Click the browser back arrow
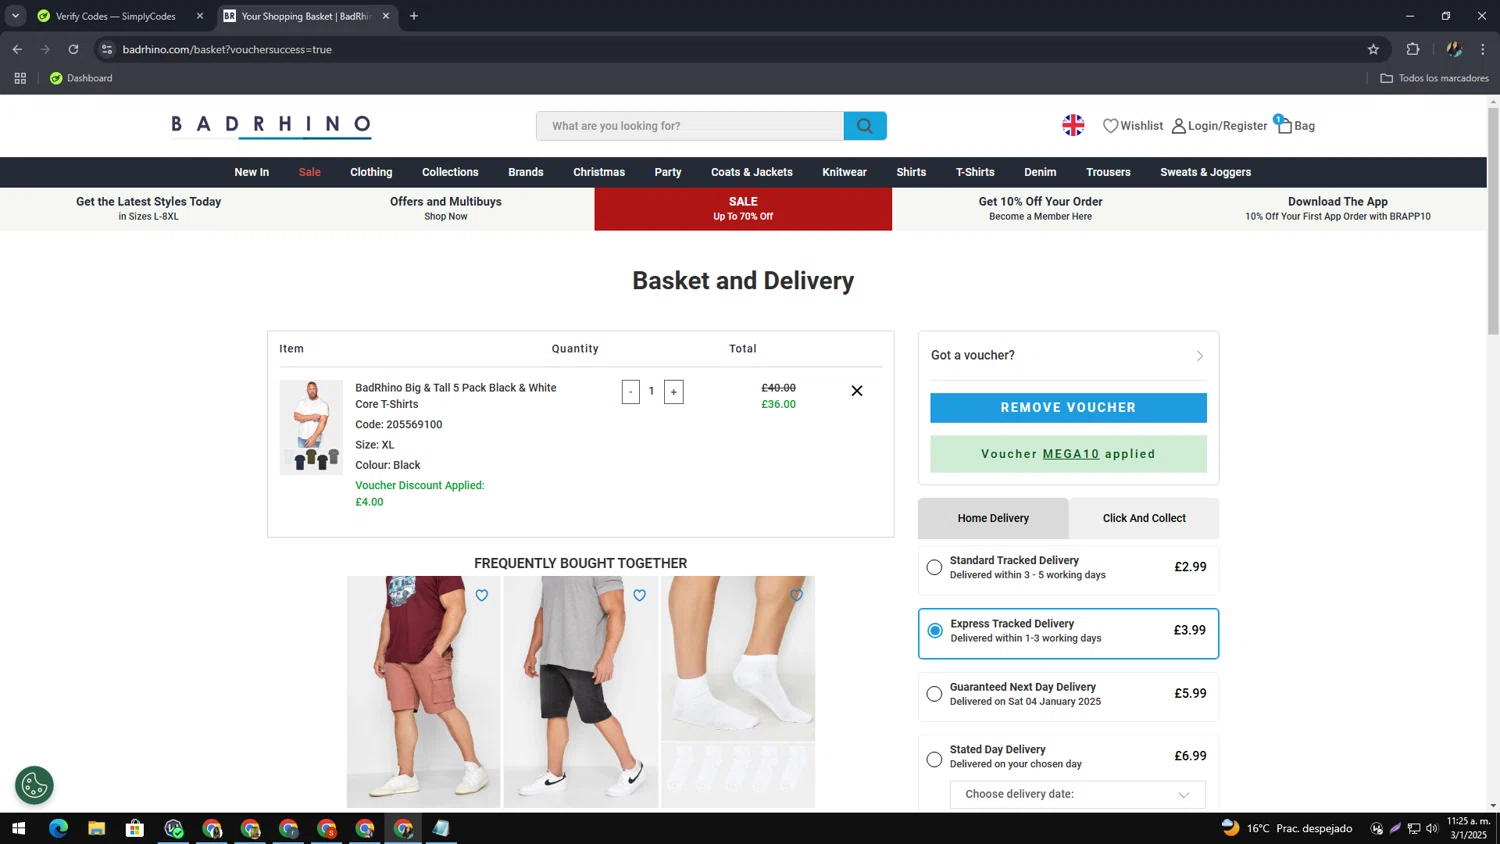Screen dimensions: 1500x844 17,49
